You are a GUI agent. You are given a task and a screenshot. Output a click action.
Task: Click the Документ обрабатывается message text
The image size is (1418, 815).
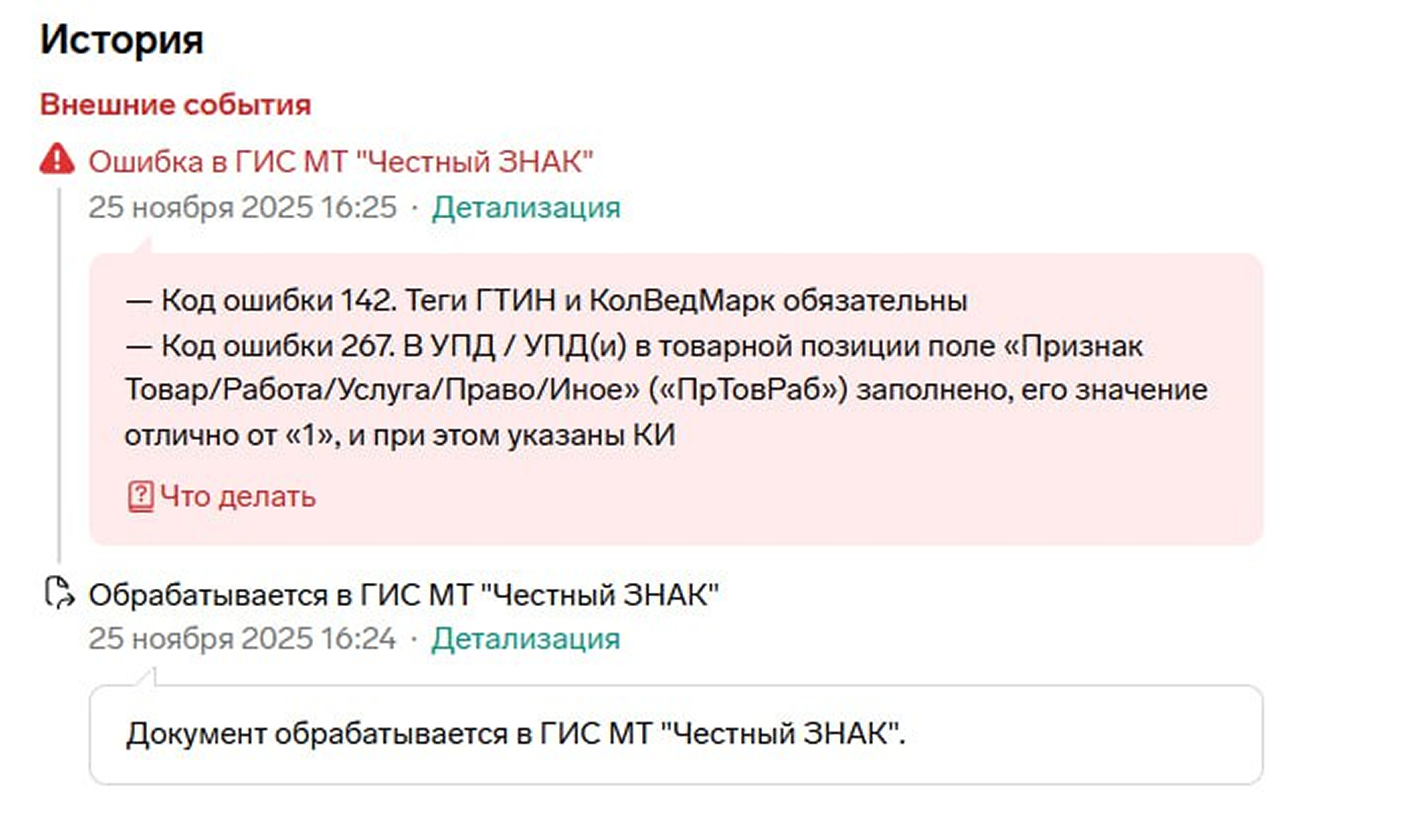(515, 735)
